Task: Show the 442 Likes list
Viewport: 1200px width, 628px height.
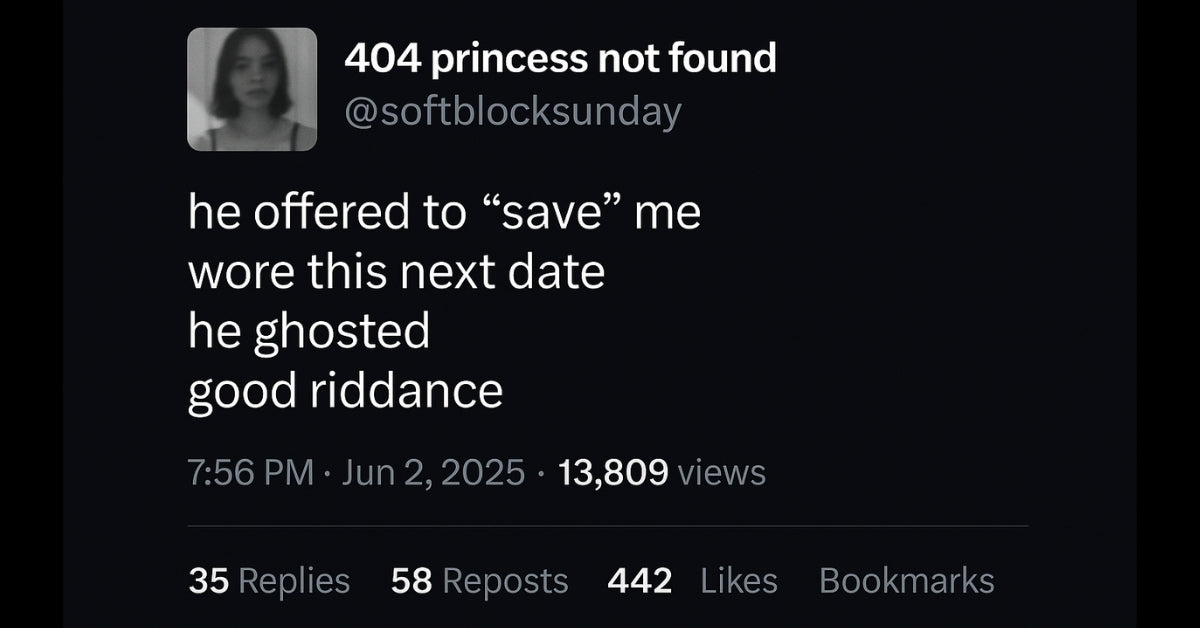Action: [x=692, y=580]
